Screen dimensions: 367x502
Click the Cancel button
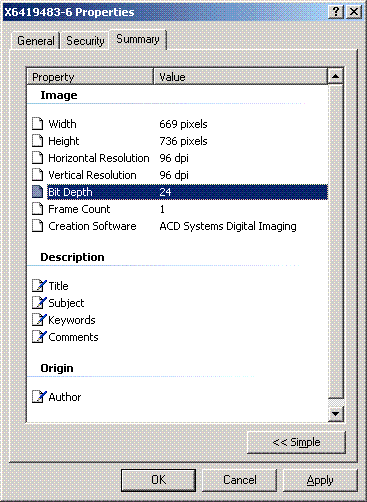(x=240, y=480)
